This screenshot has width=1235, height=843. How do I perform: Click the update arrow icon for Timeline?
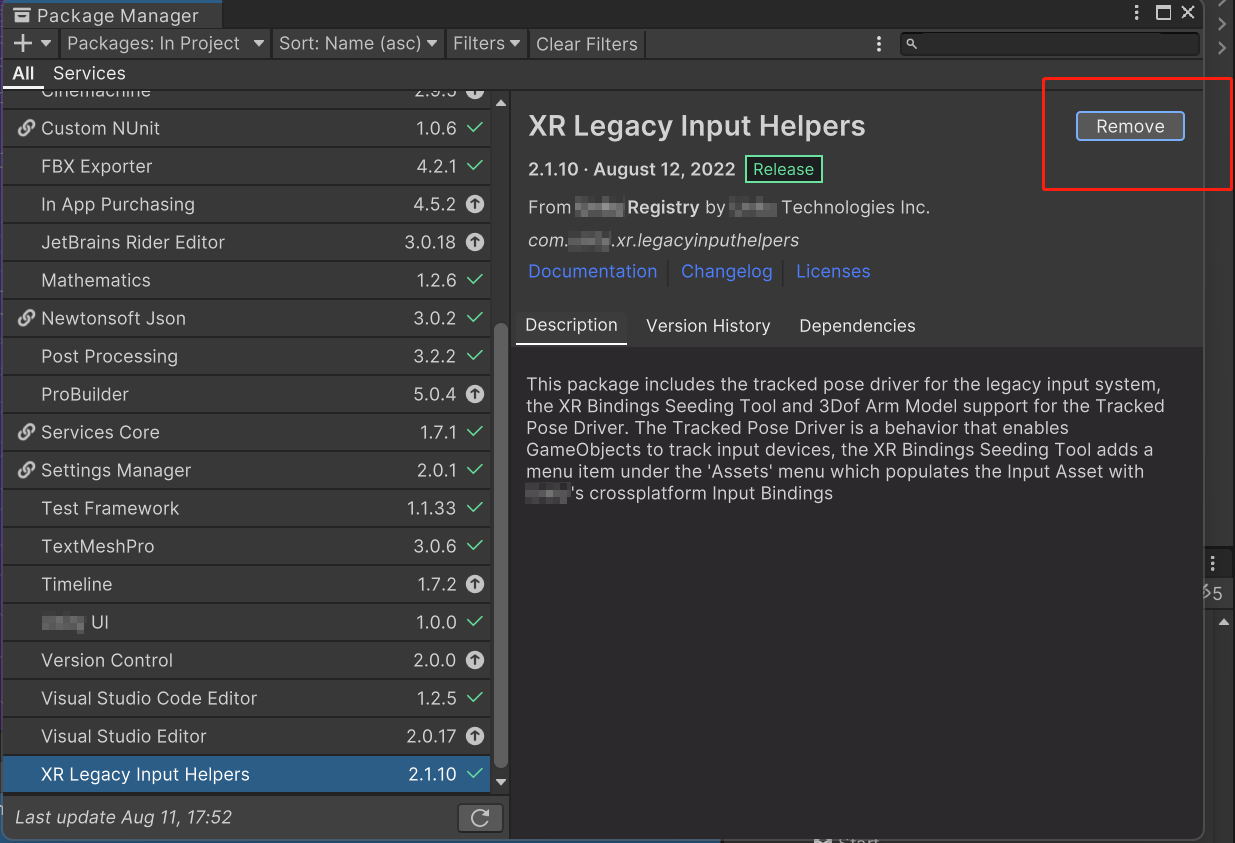(x=475, y=584)
